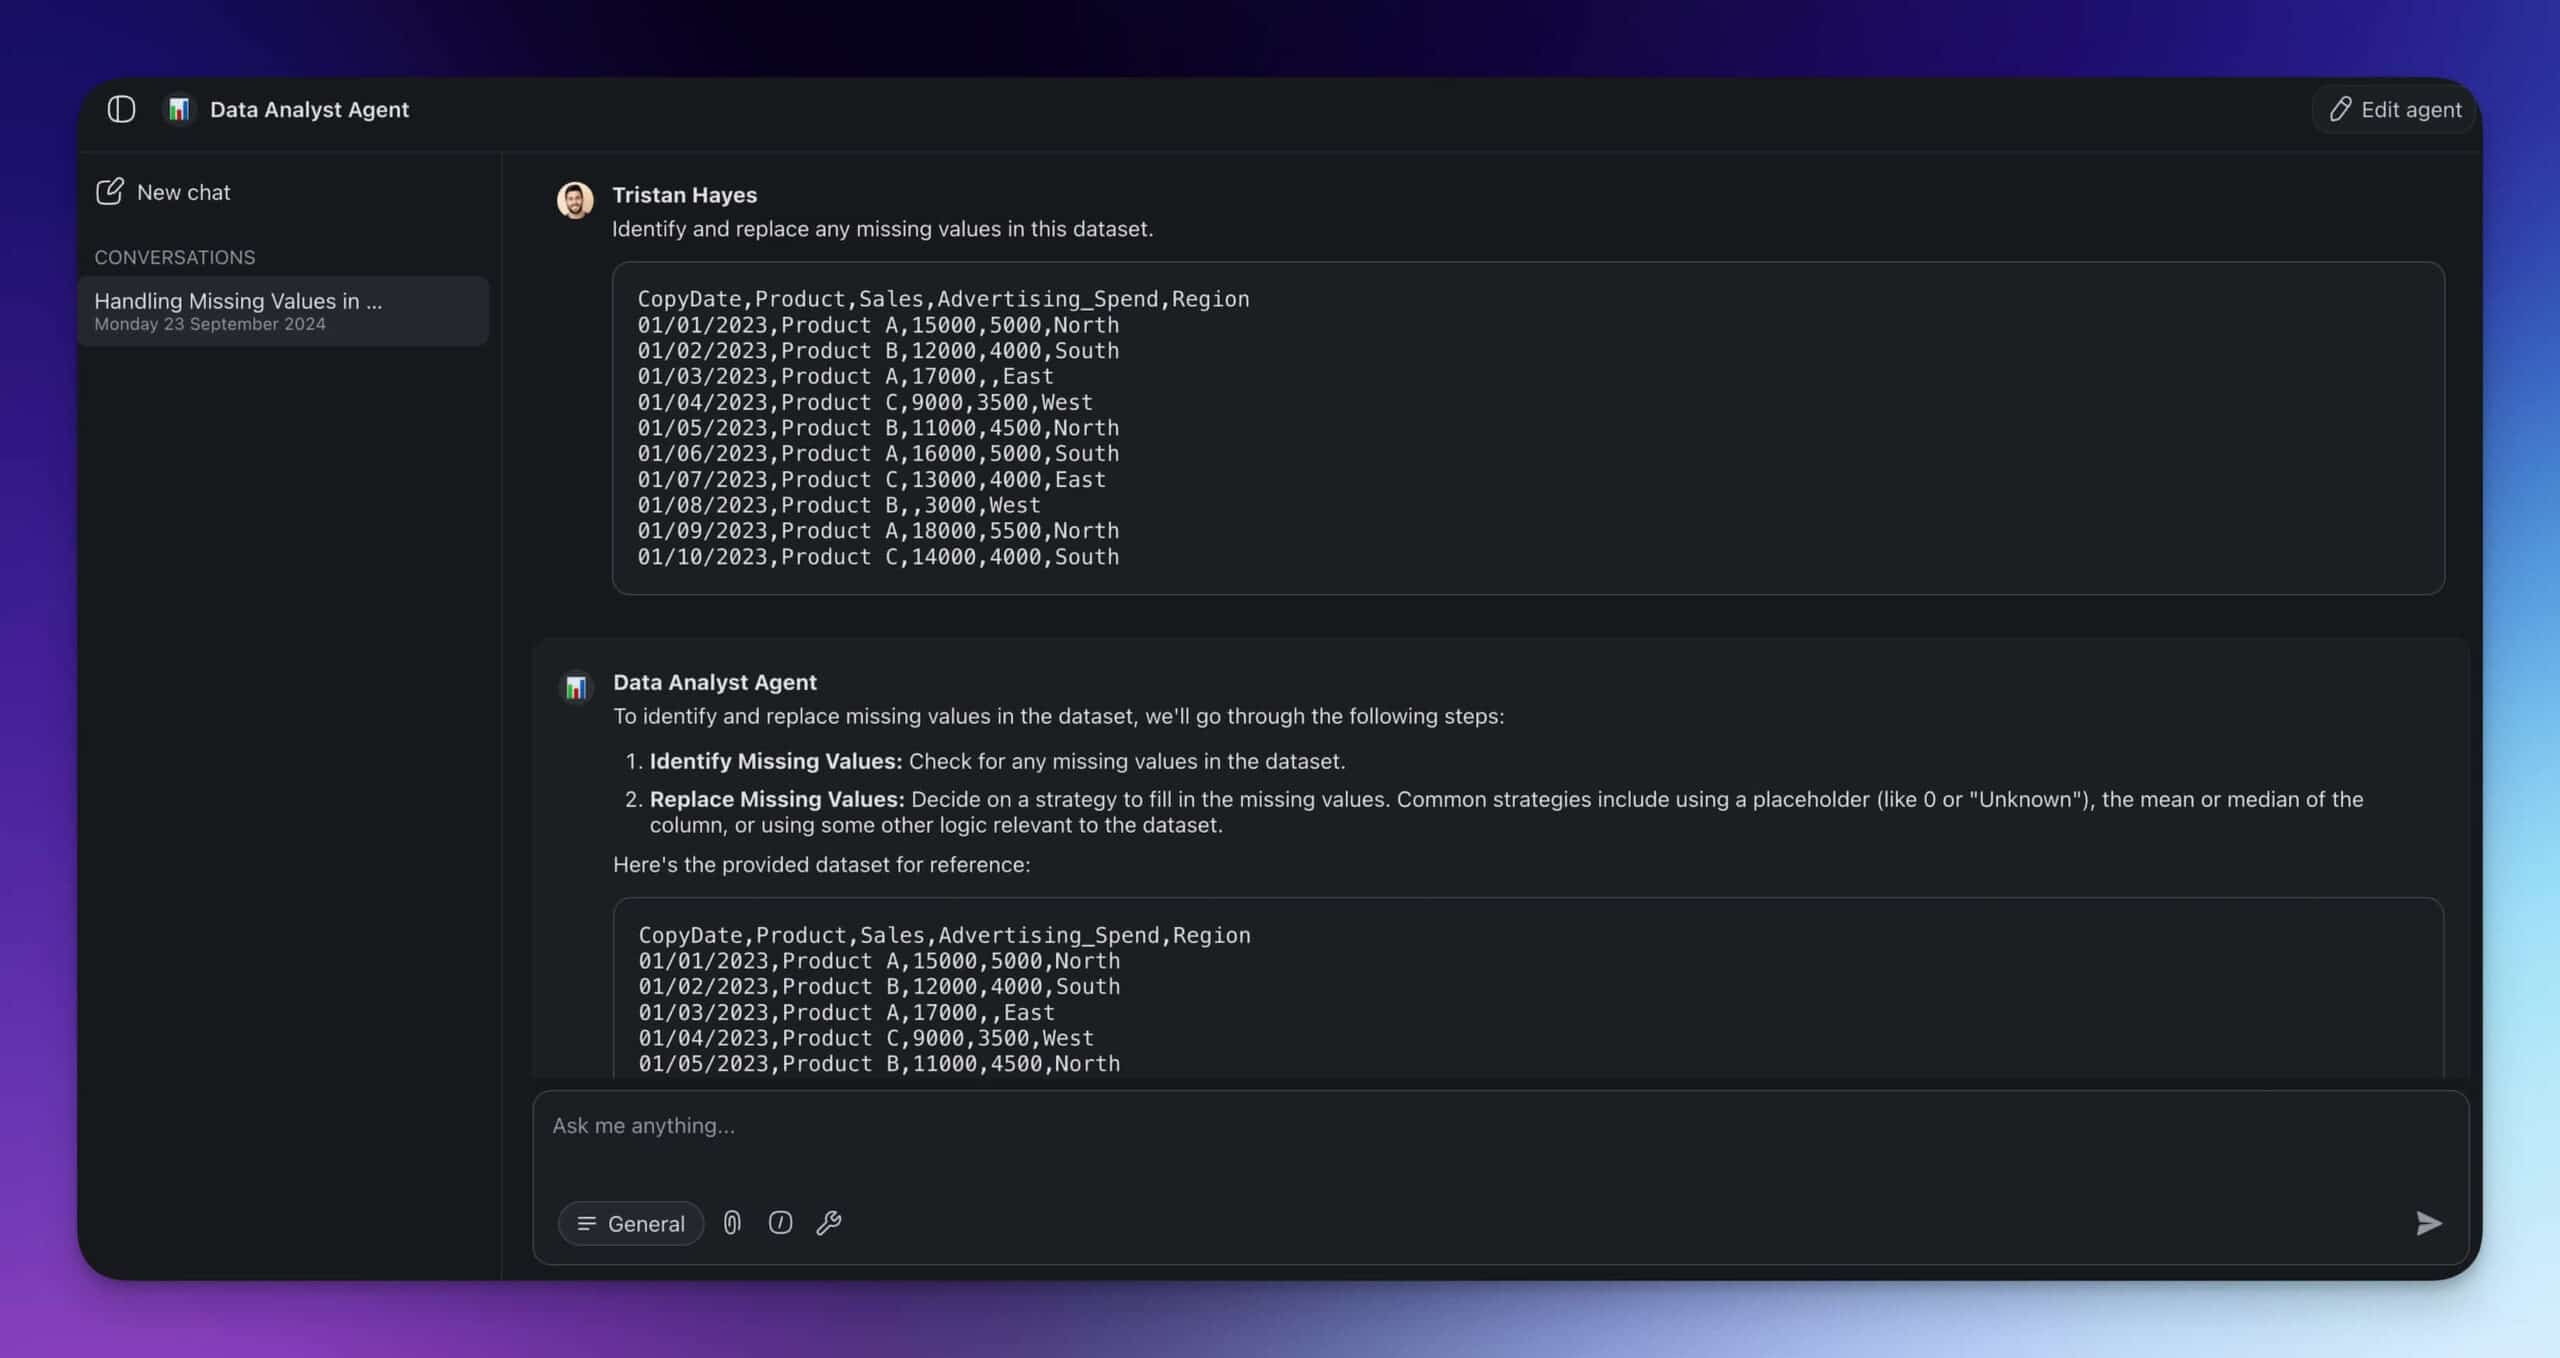Click the paperclip attach file icon

coord(732,1223)
